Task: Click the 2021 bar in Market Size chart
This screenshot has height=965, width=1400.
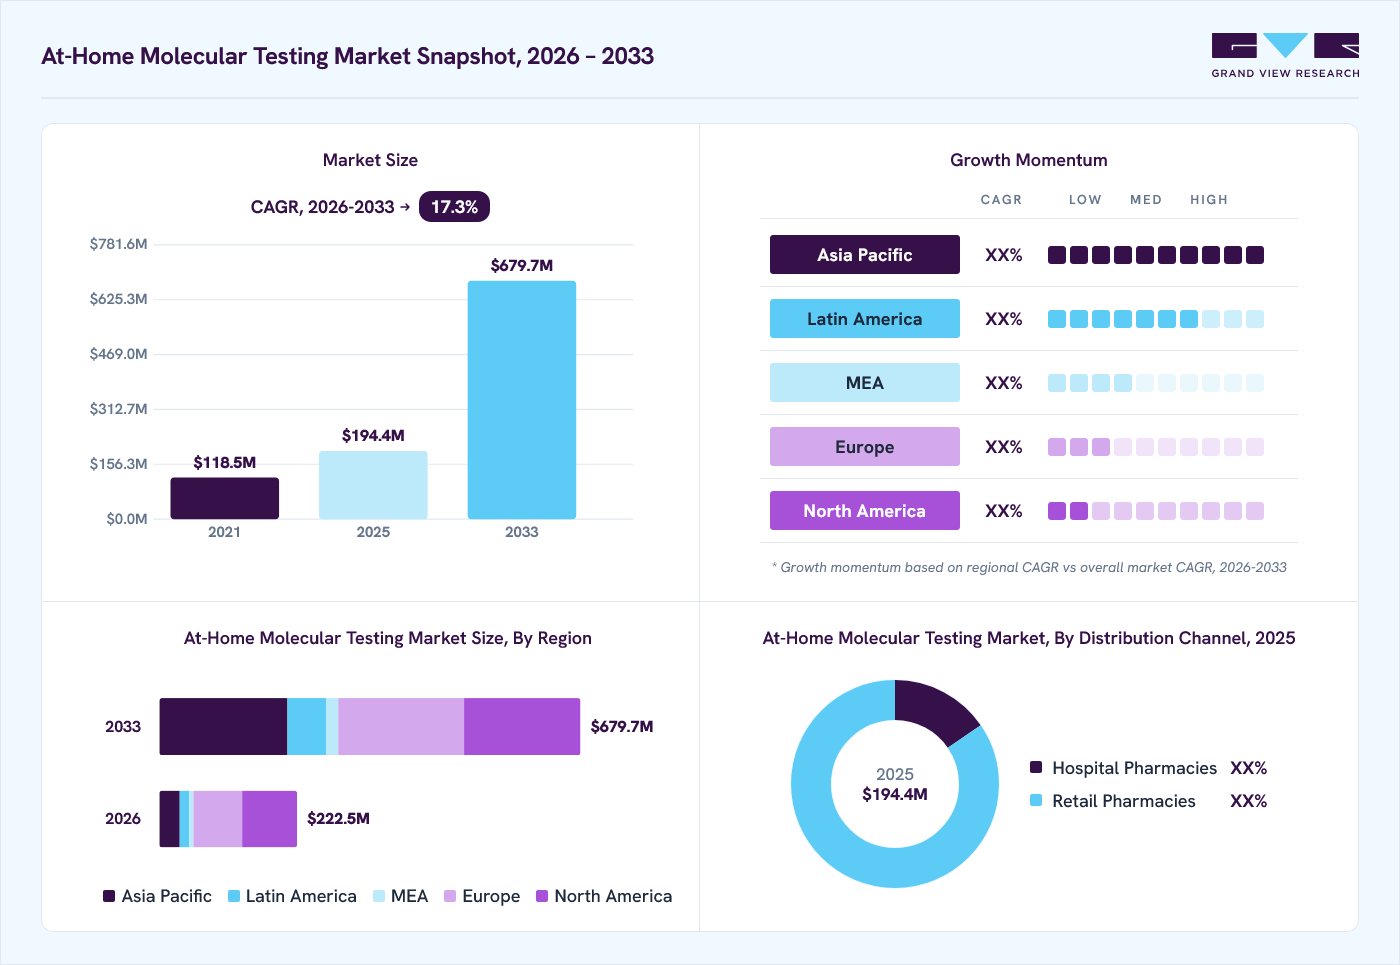Action: tap(225, 498)
